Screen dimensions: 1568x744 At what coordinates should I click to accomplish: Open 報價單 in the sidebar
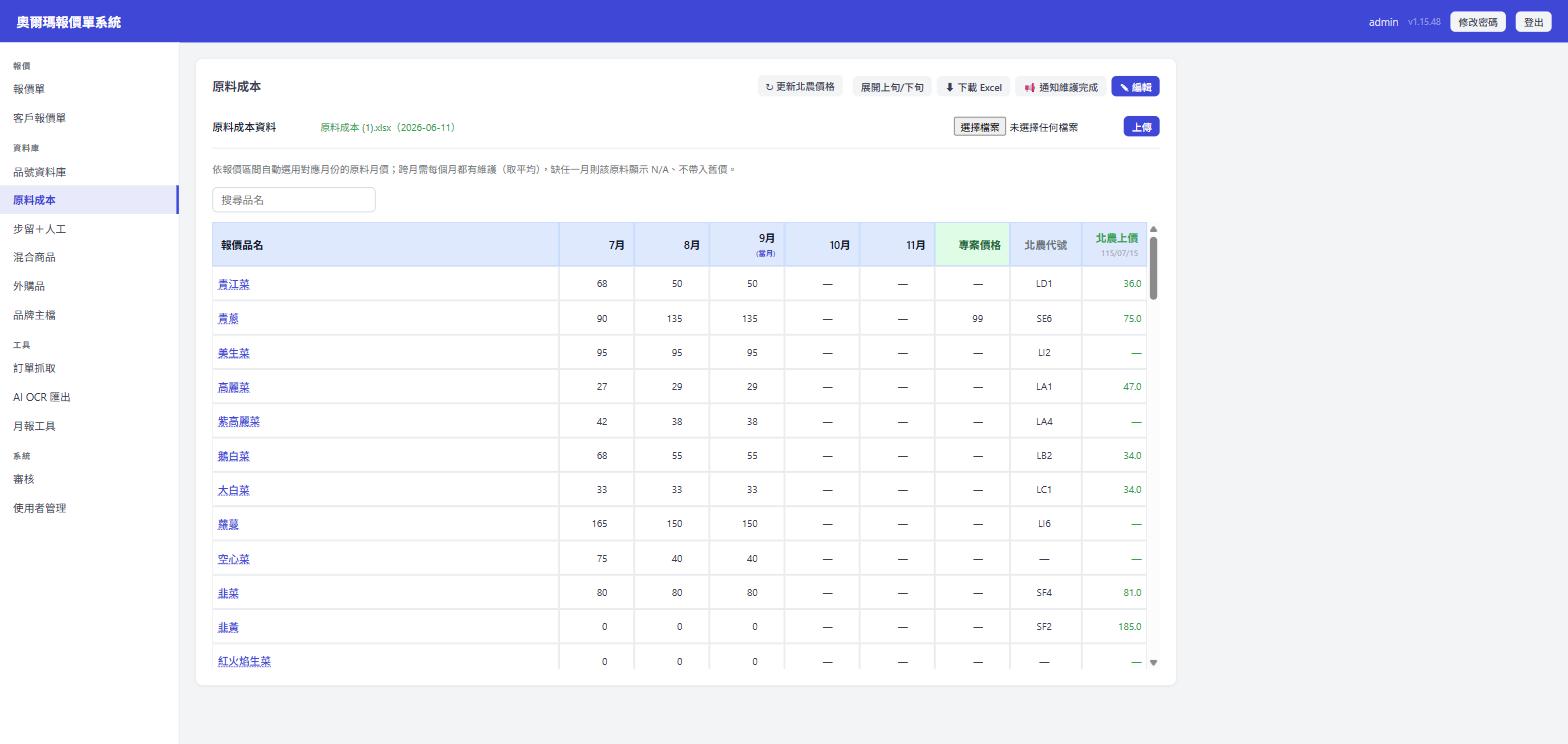point(89,89)
